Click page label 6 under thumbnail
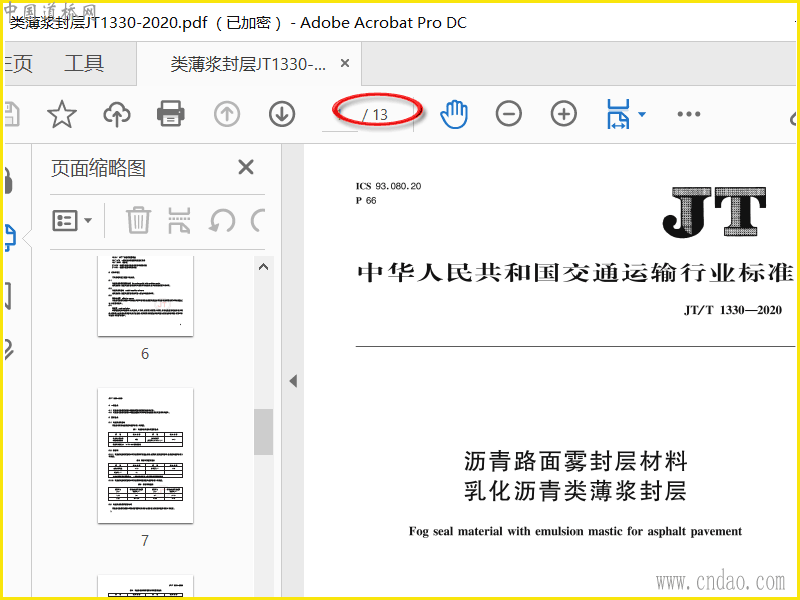Screen dimensions: 800x600 (145, 354)
